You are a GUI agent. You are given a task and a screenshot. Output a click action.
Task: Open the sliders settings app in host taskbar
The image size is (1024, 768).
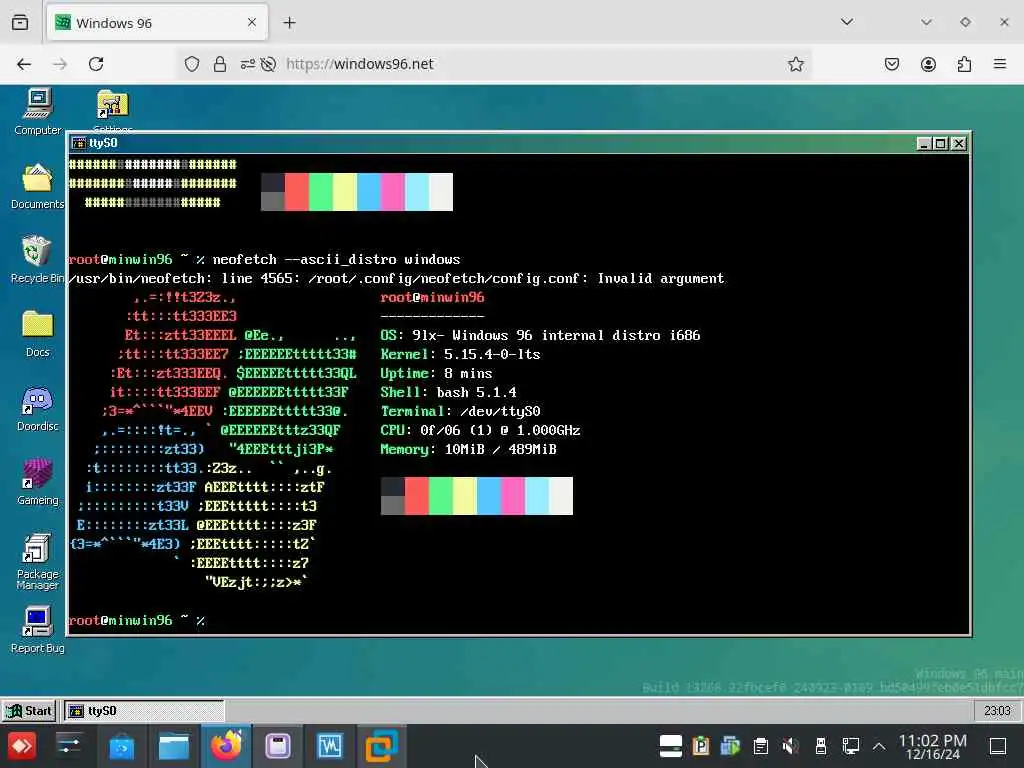click(x=69, y=746)
